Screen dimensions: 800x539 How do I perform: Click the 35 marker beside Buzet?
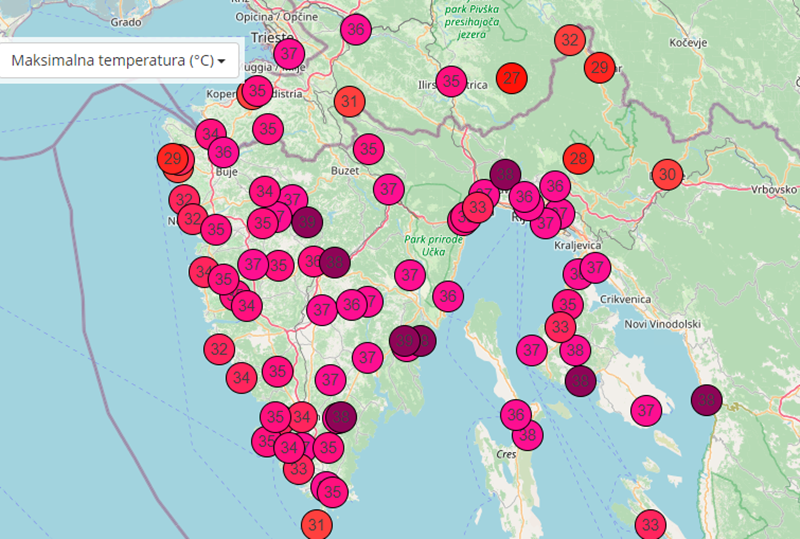coord(369,149)
